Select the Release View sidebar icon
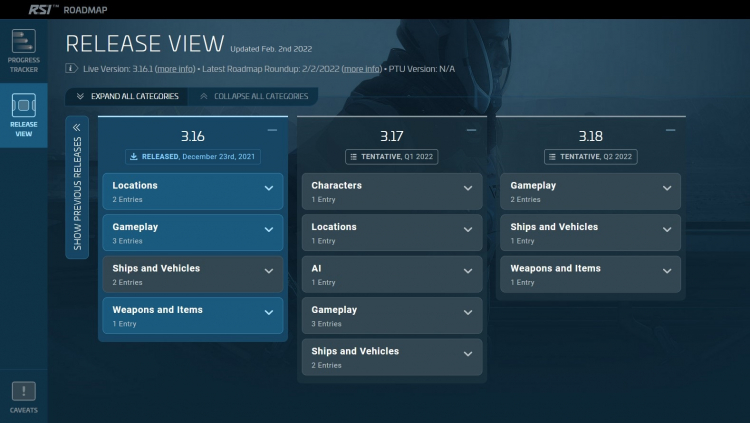Viewport: 750px width, 423px height. pyautogui.click(x=23, y=116)
